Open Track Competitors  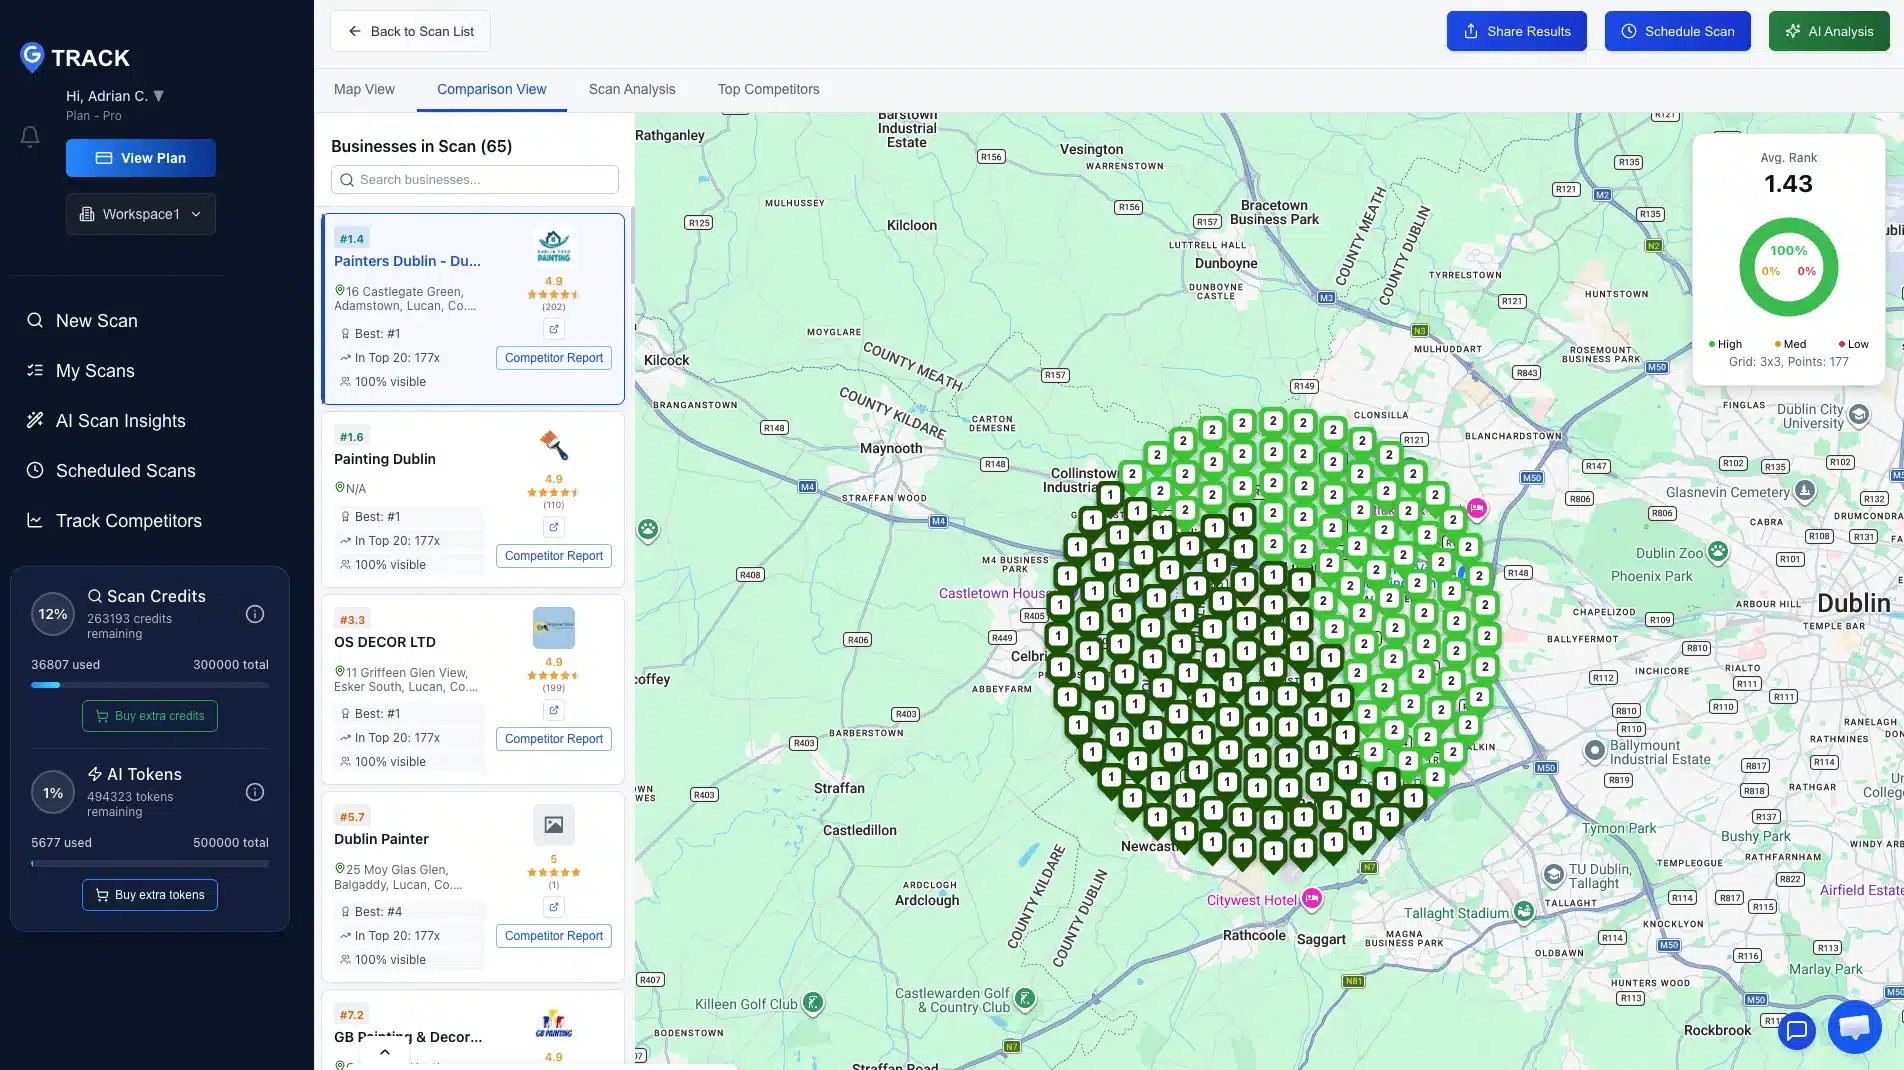(x=128, y=520)
